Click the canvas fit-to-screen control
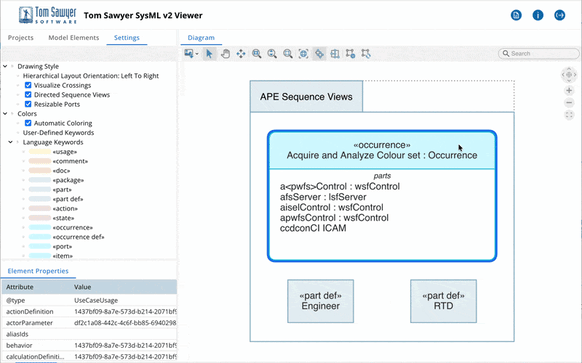 [569, 115]
